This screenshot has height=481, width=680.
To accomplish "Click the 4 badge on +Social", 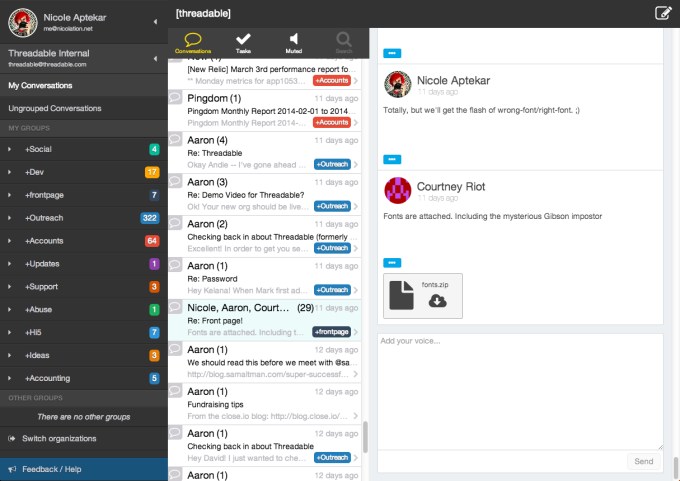I will [x=154, y=149].
